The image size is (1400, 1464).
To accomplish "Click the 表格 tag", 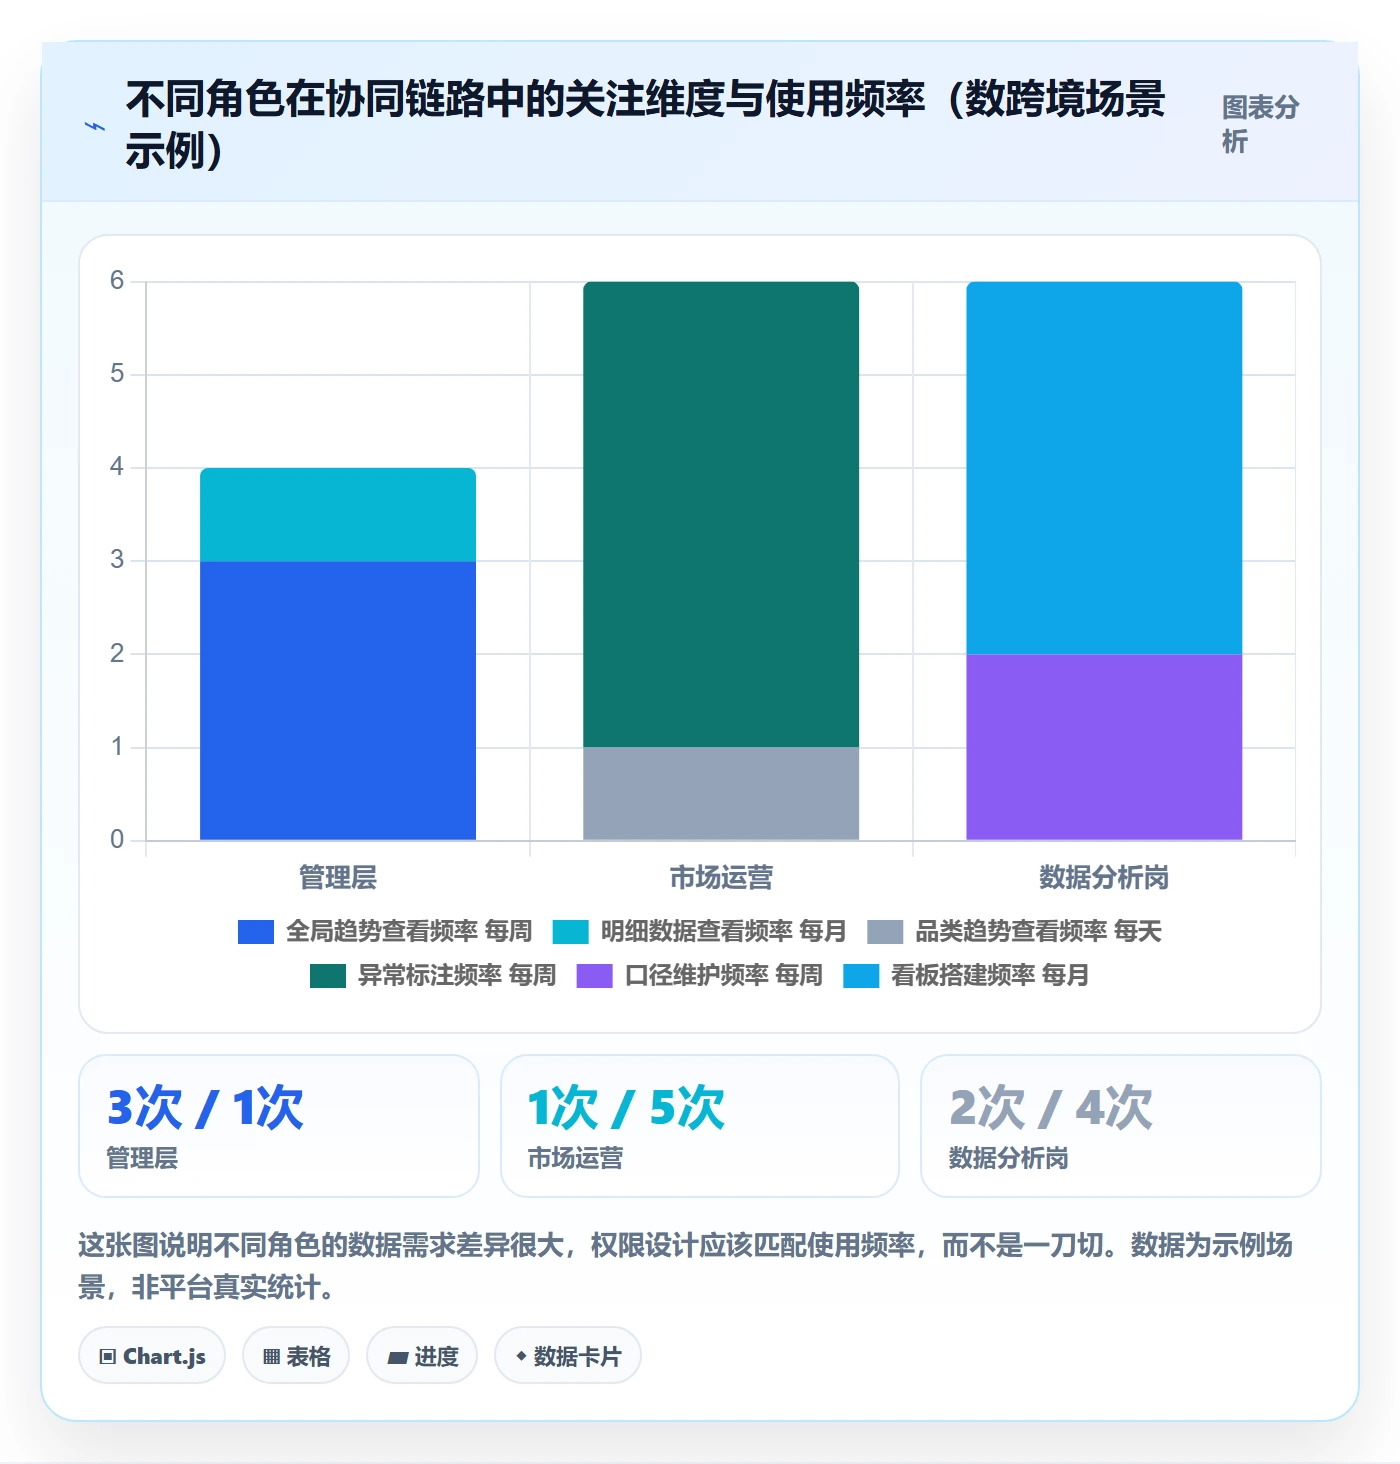I will coord(296,1356).
